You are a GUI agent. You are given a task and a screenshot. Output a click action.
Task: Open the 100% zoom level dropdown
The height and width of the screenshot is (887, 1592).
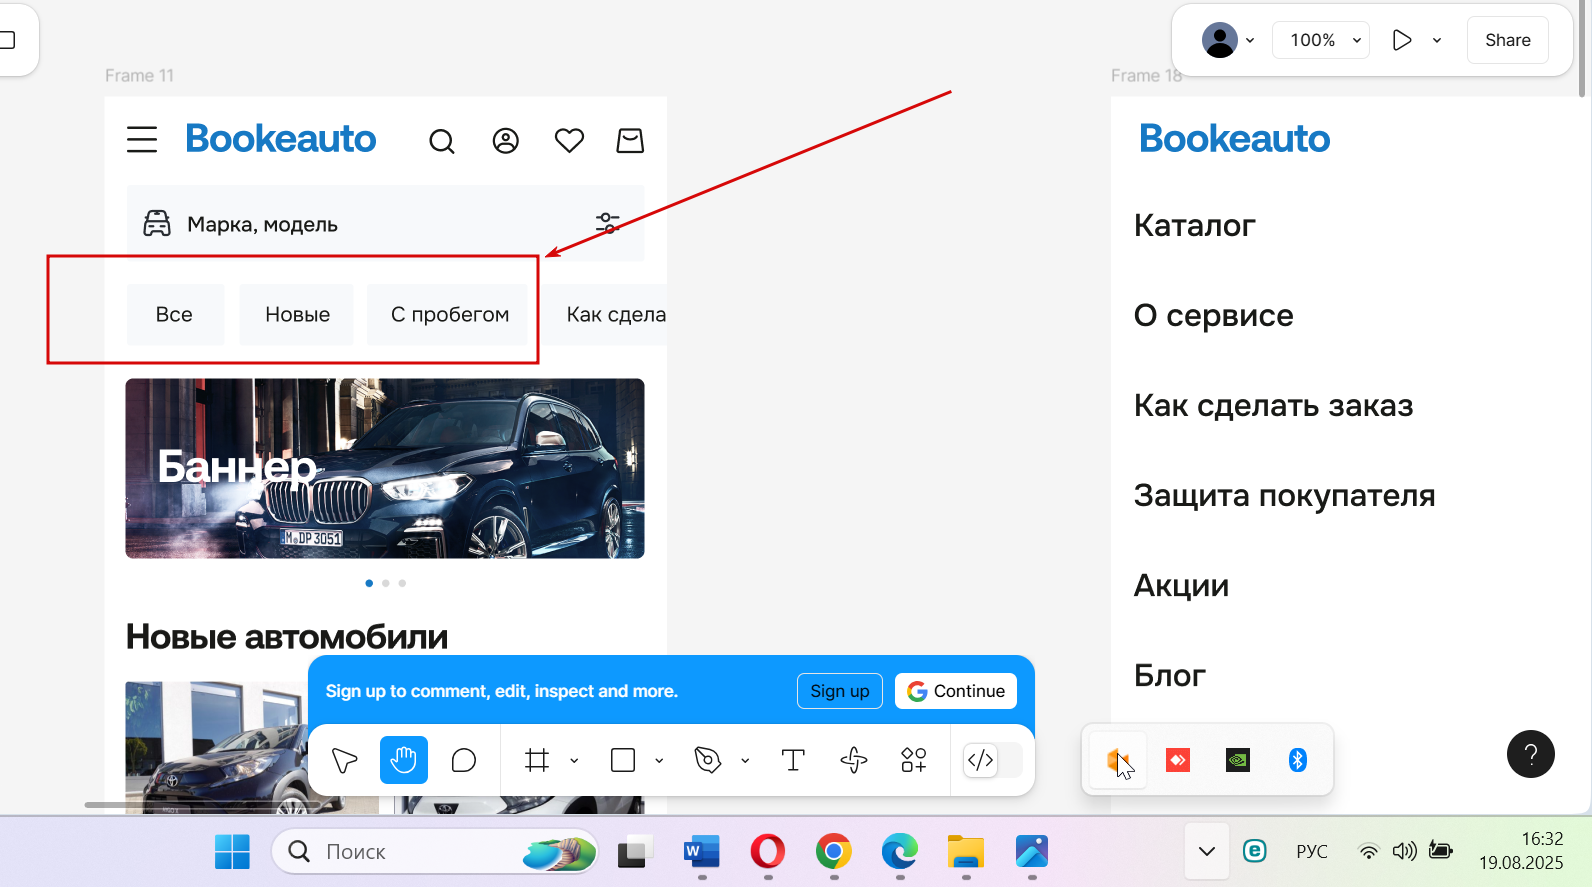point(1321,40)
